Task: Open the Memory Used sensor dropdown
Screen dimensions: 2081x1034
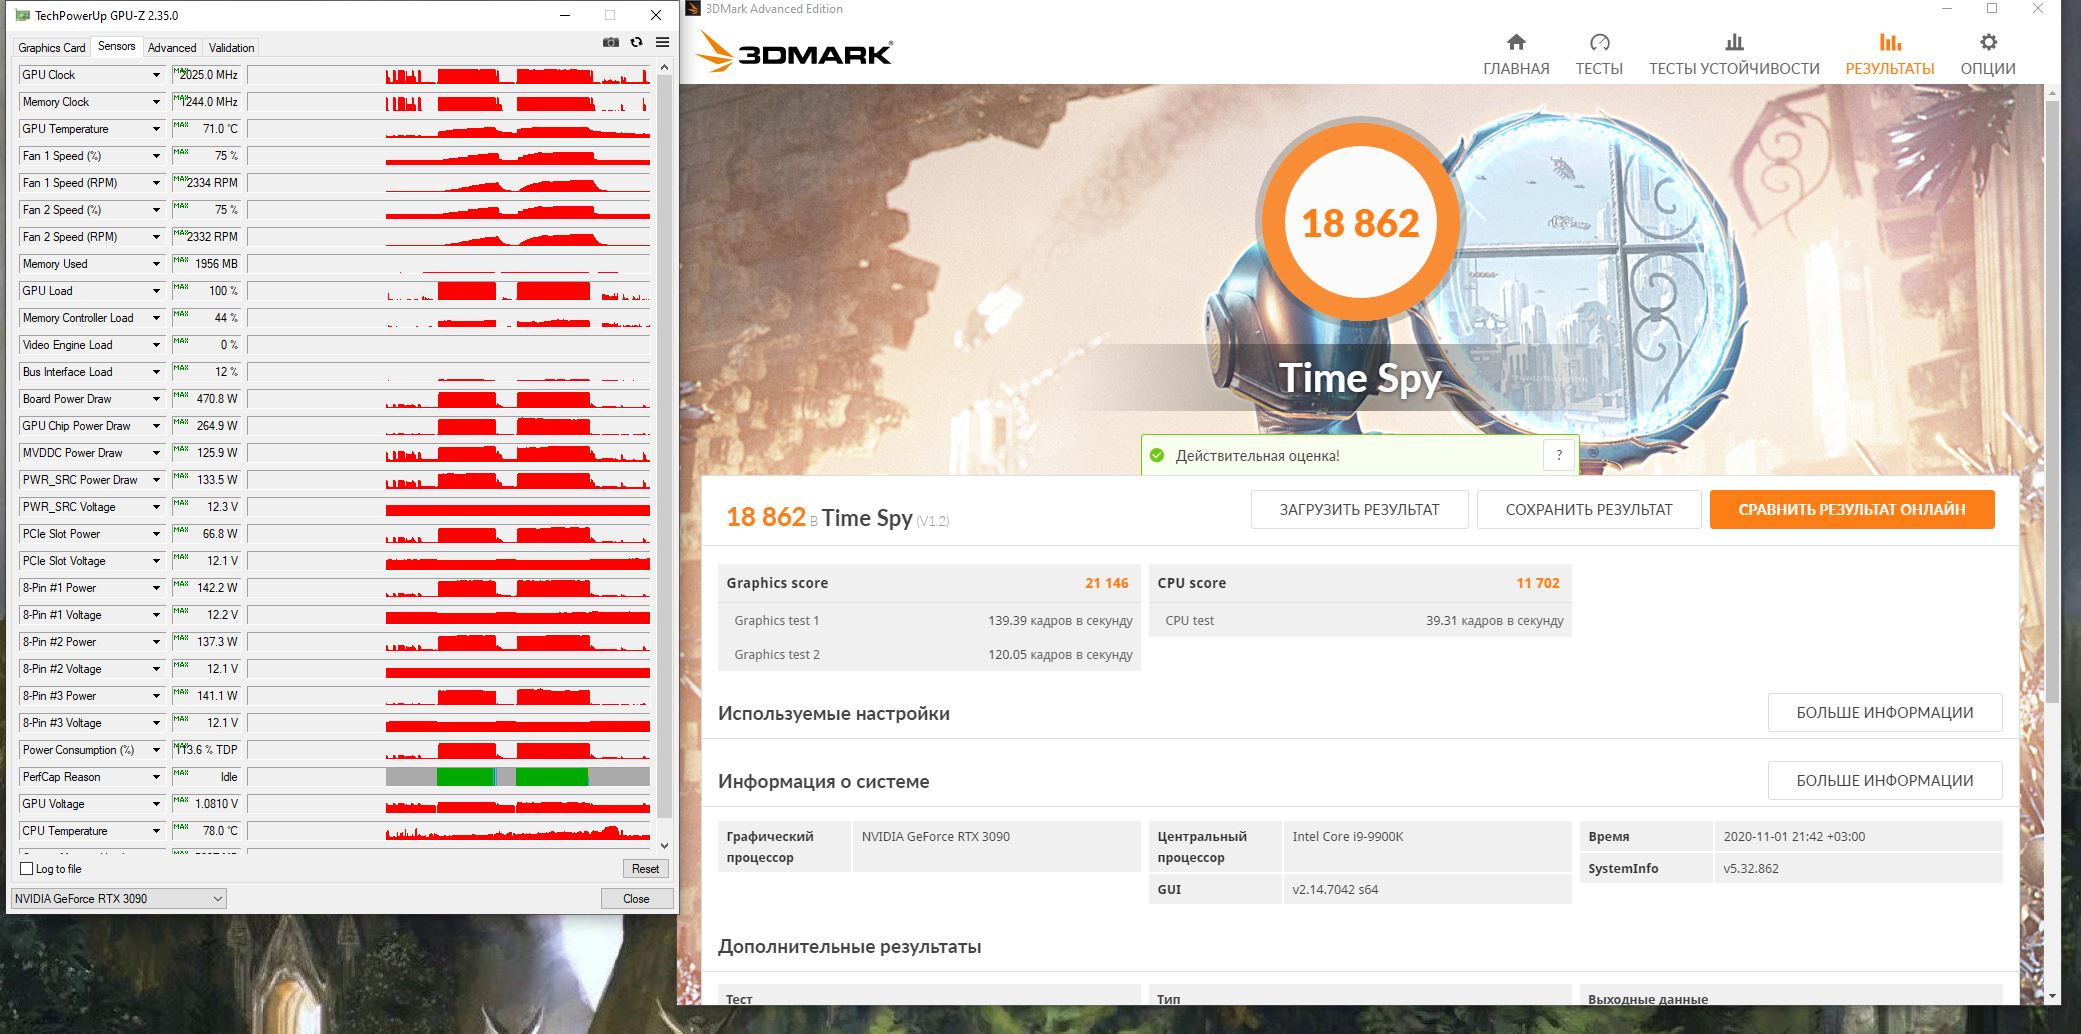Action: coord(156,264)
